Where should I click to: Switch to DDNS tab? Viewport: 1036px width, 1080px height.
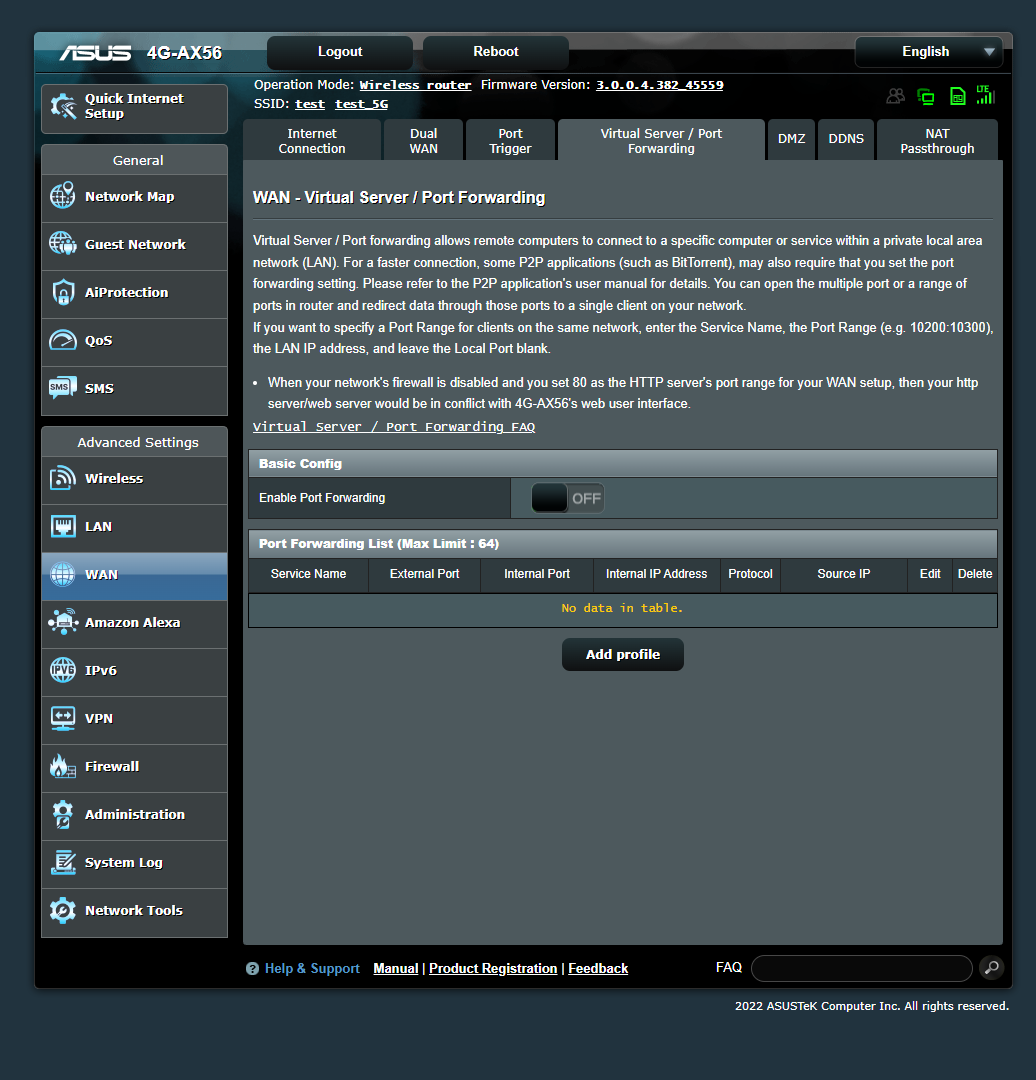click(x=846, y=139)
